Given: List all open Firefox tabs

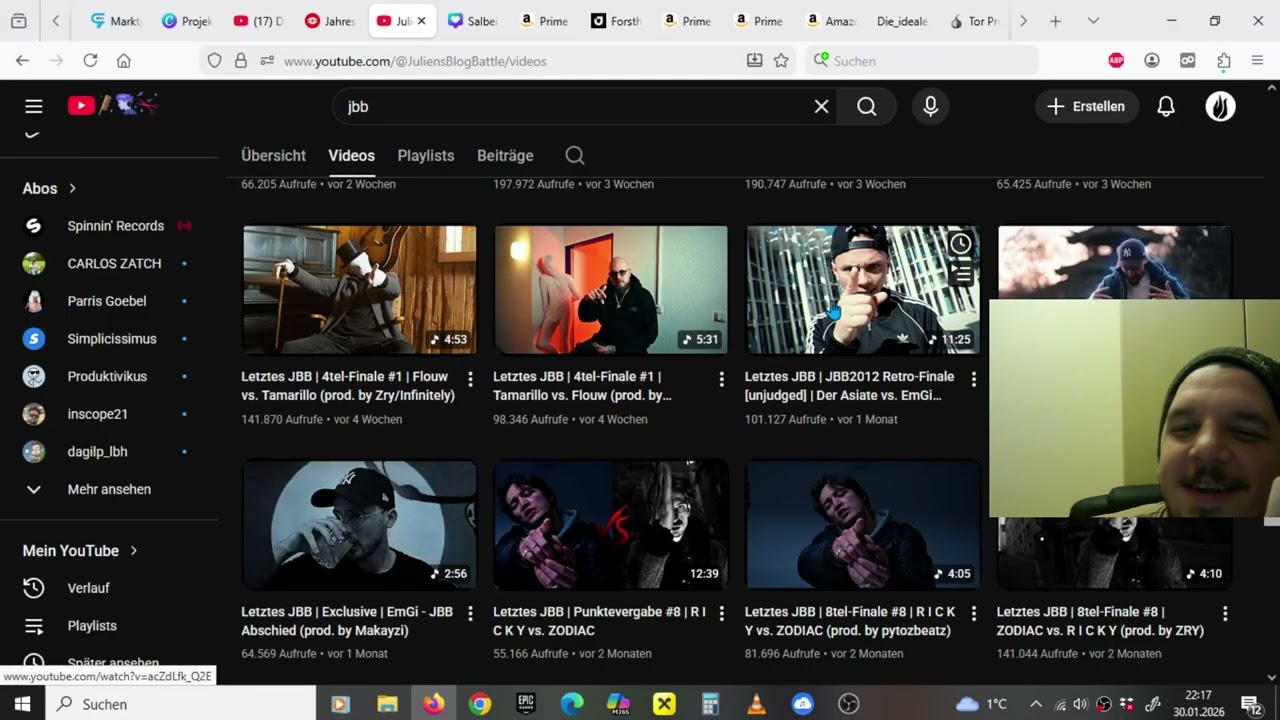Looking at the screenshot, I should 1093,21.
